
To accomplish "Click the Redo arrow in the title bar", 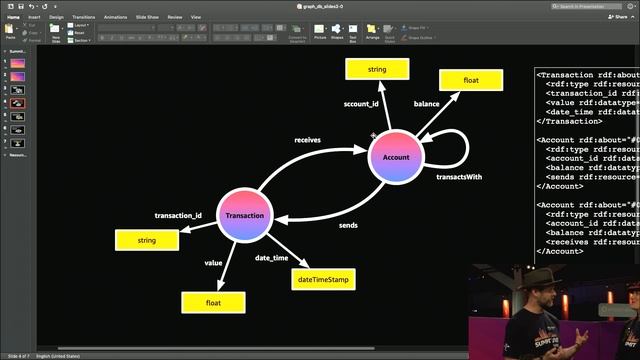I will point(44,7).
